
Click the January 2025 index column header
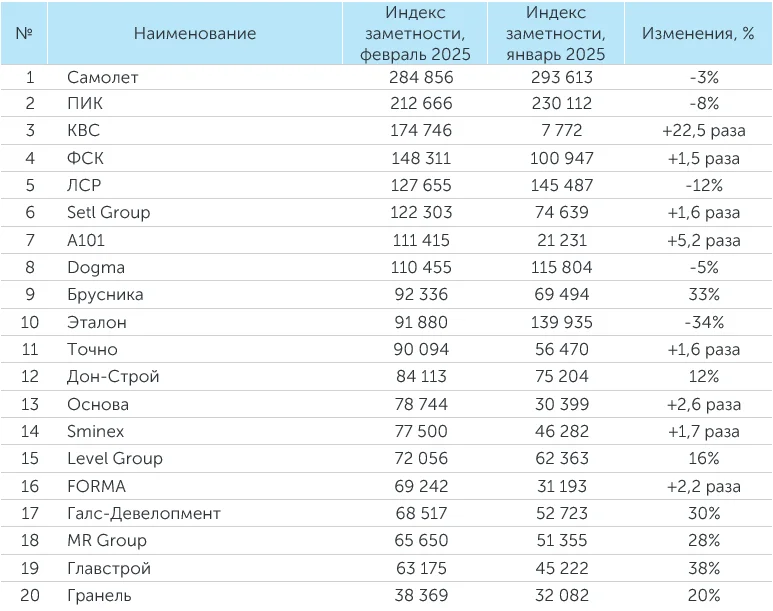pyautogui.click(x=556, y=33)
